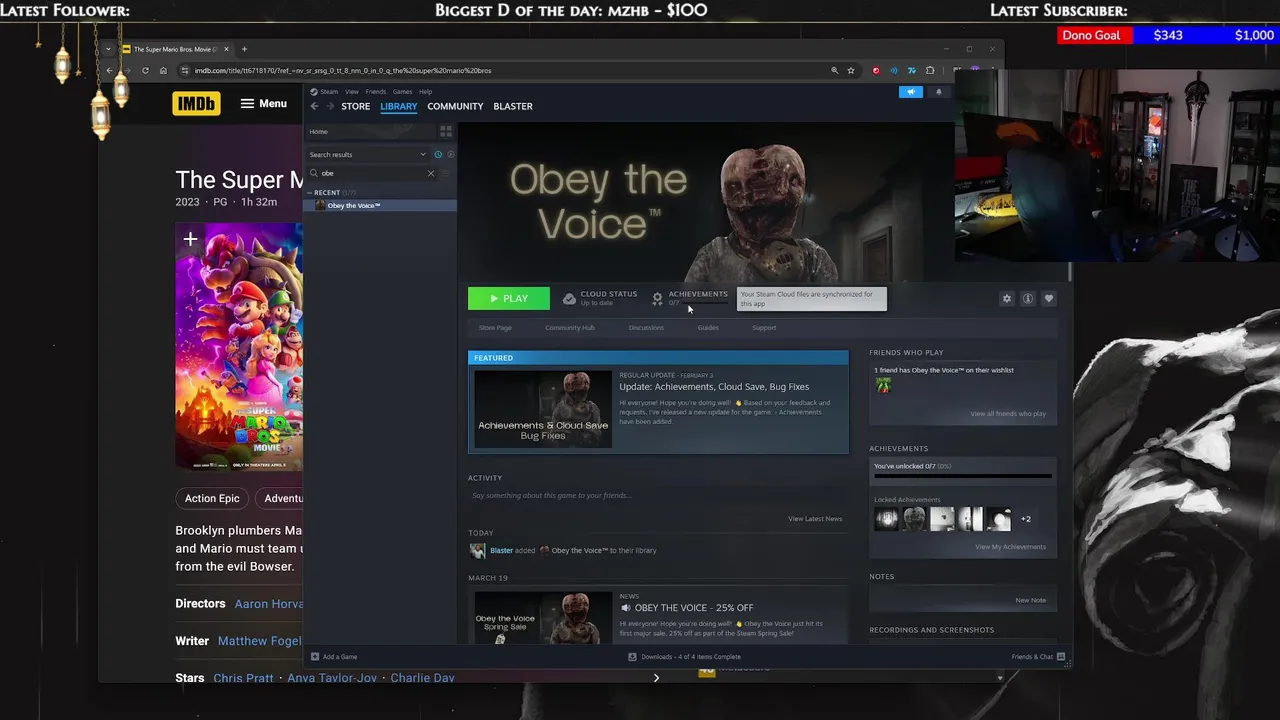Screen dimensions: 1280x720
Task: Open Matthew Fogel writer link
Action: (x=259, y=641)
